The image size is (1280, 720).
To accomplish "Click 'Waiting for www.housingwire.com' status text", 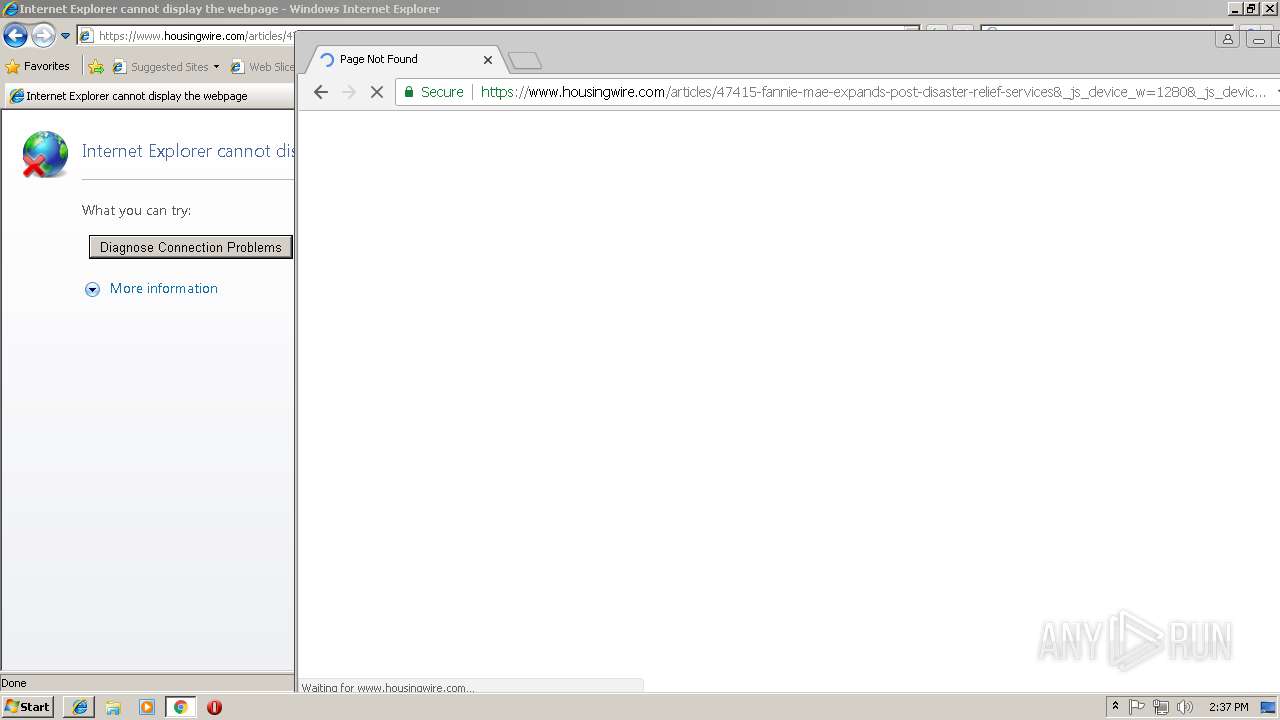I will tap(388, 688).
